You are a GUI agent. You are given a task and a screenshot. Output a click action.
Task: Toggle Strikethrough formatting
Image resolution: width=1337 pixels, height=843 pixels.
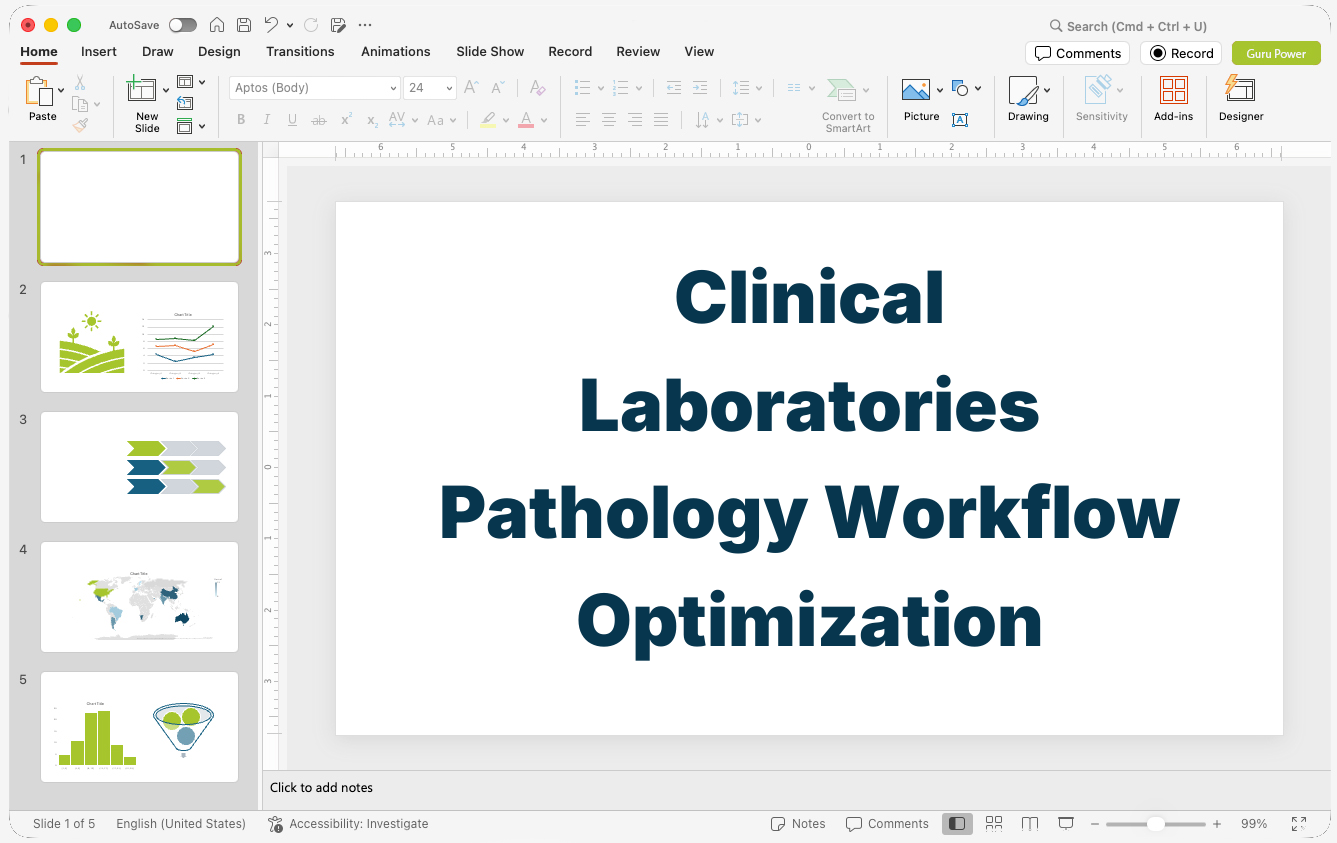319,120
